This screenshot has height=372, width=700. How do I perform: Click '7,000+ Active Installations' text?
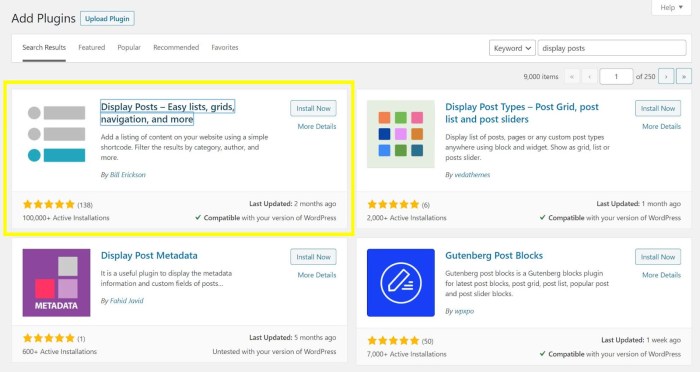pyautogui.click(x=407, y=354)
